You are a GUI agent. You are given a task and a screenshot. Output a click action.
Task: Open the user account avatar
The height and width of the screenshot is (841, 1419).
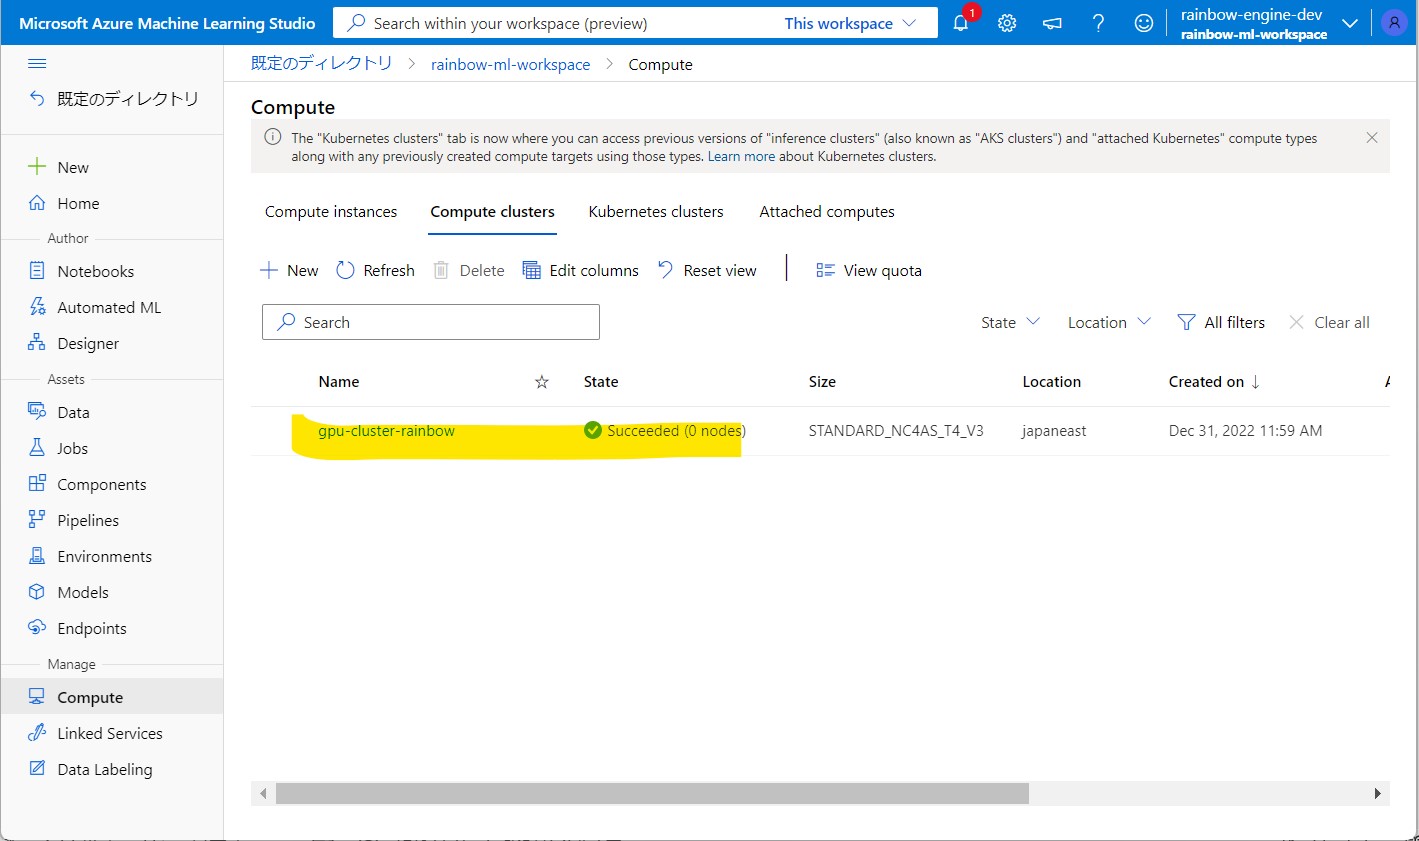pos(1394,23)
